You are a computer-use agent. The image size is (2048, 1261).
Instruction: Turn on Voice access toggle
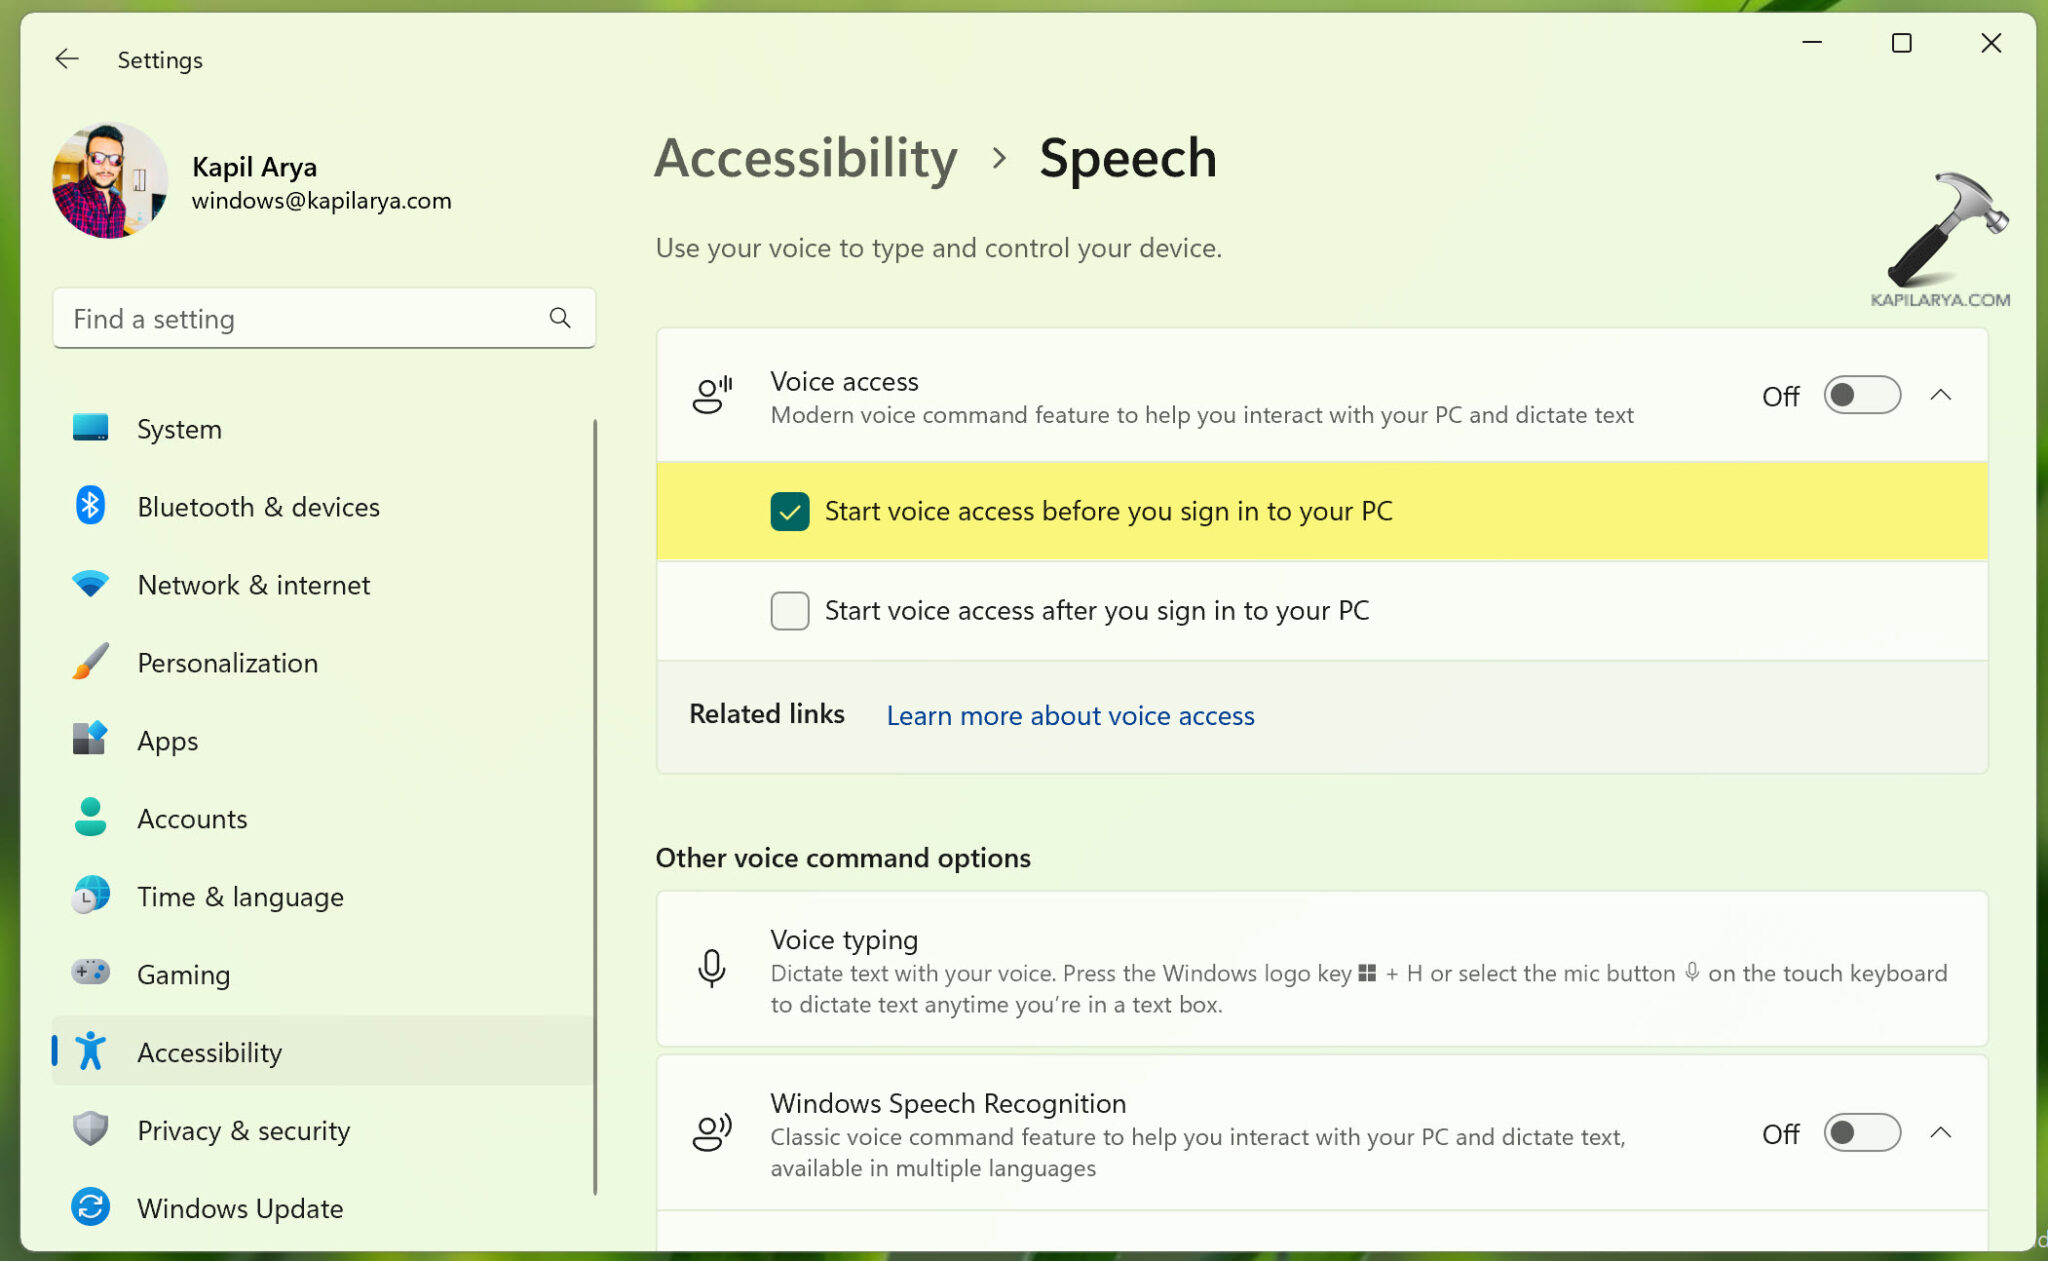coord(1861,395)
